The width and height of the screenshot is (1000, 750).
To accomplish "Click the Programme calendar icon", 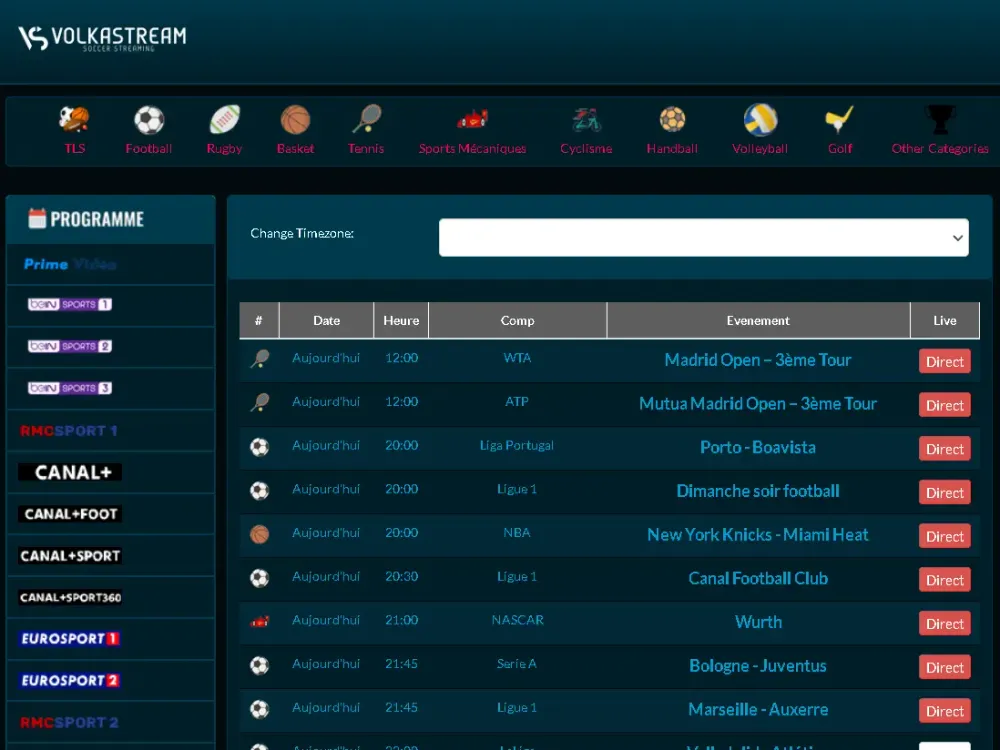I will [x=37, y=218].
